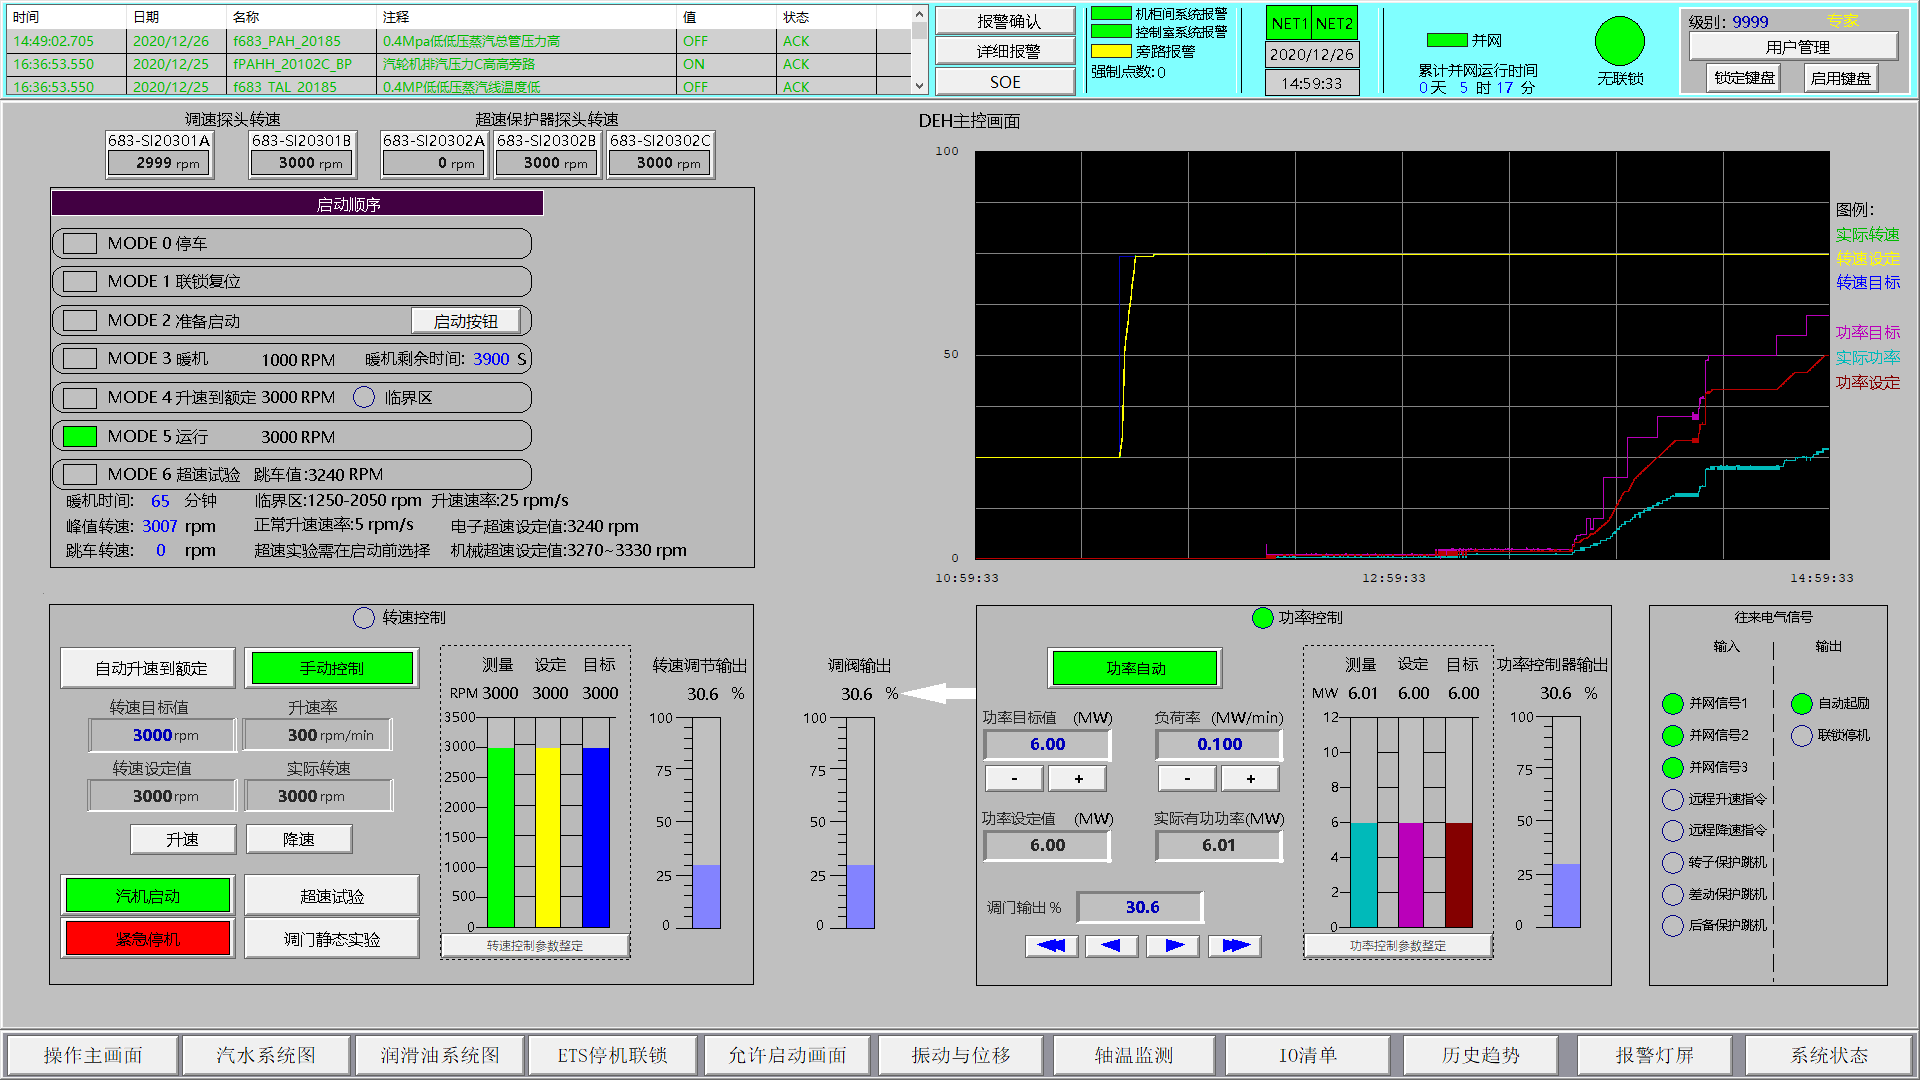Click the 机柜间系统报警 green lamp
This screenshot has width=1920, height=1080.
tap(1110, 14)
